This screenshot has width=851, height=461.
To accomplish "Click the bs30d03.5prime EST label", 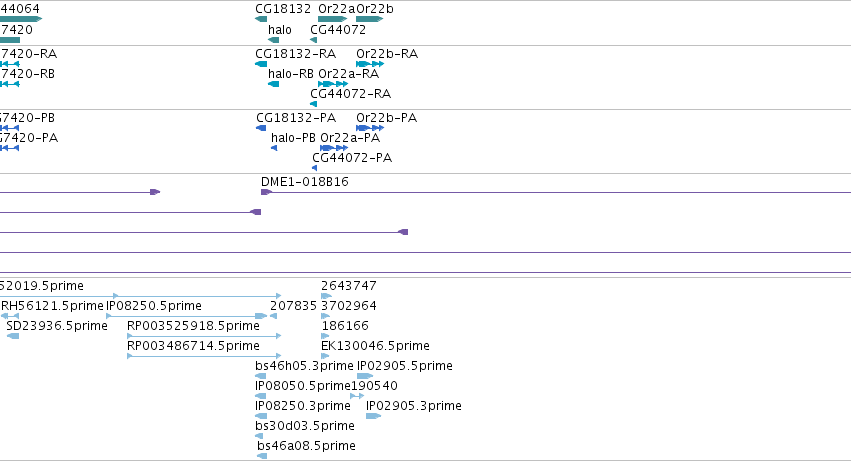I will pyautogui.click(x=304, y=426).
